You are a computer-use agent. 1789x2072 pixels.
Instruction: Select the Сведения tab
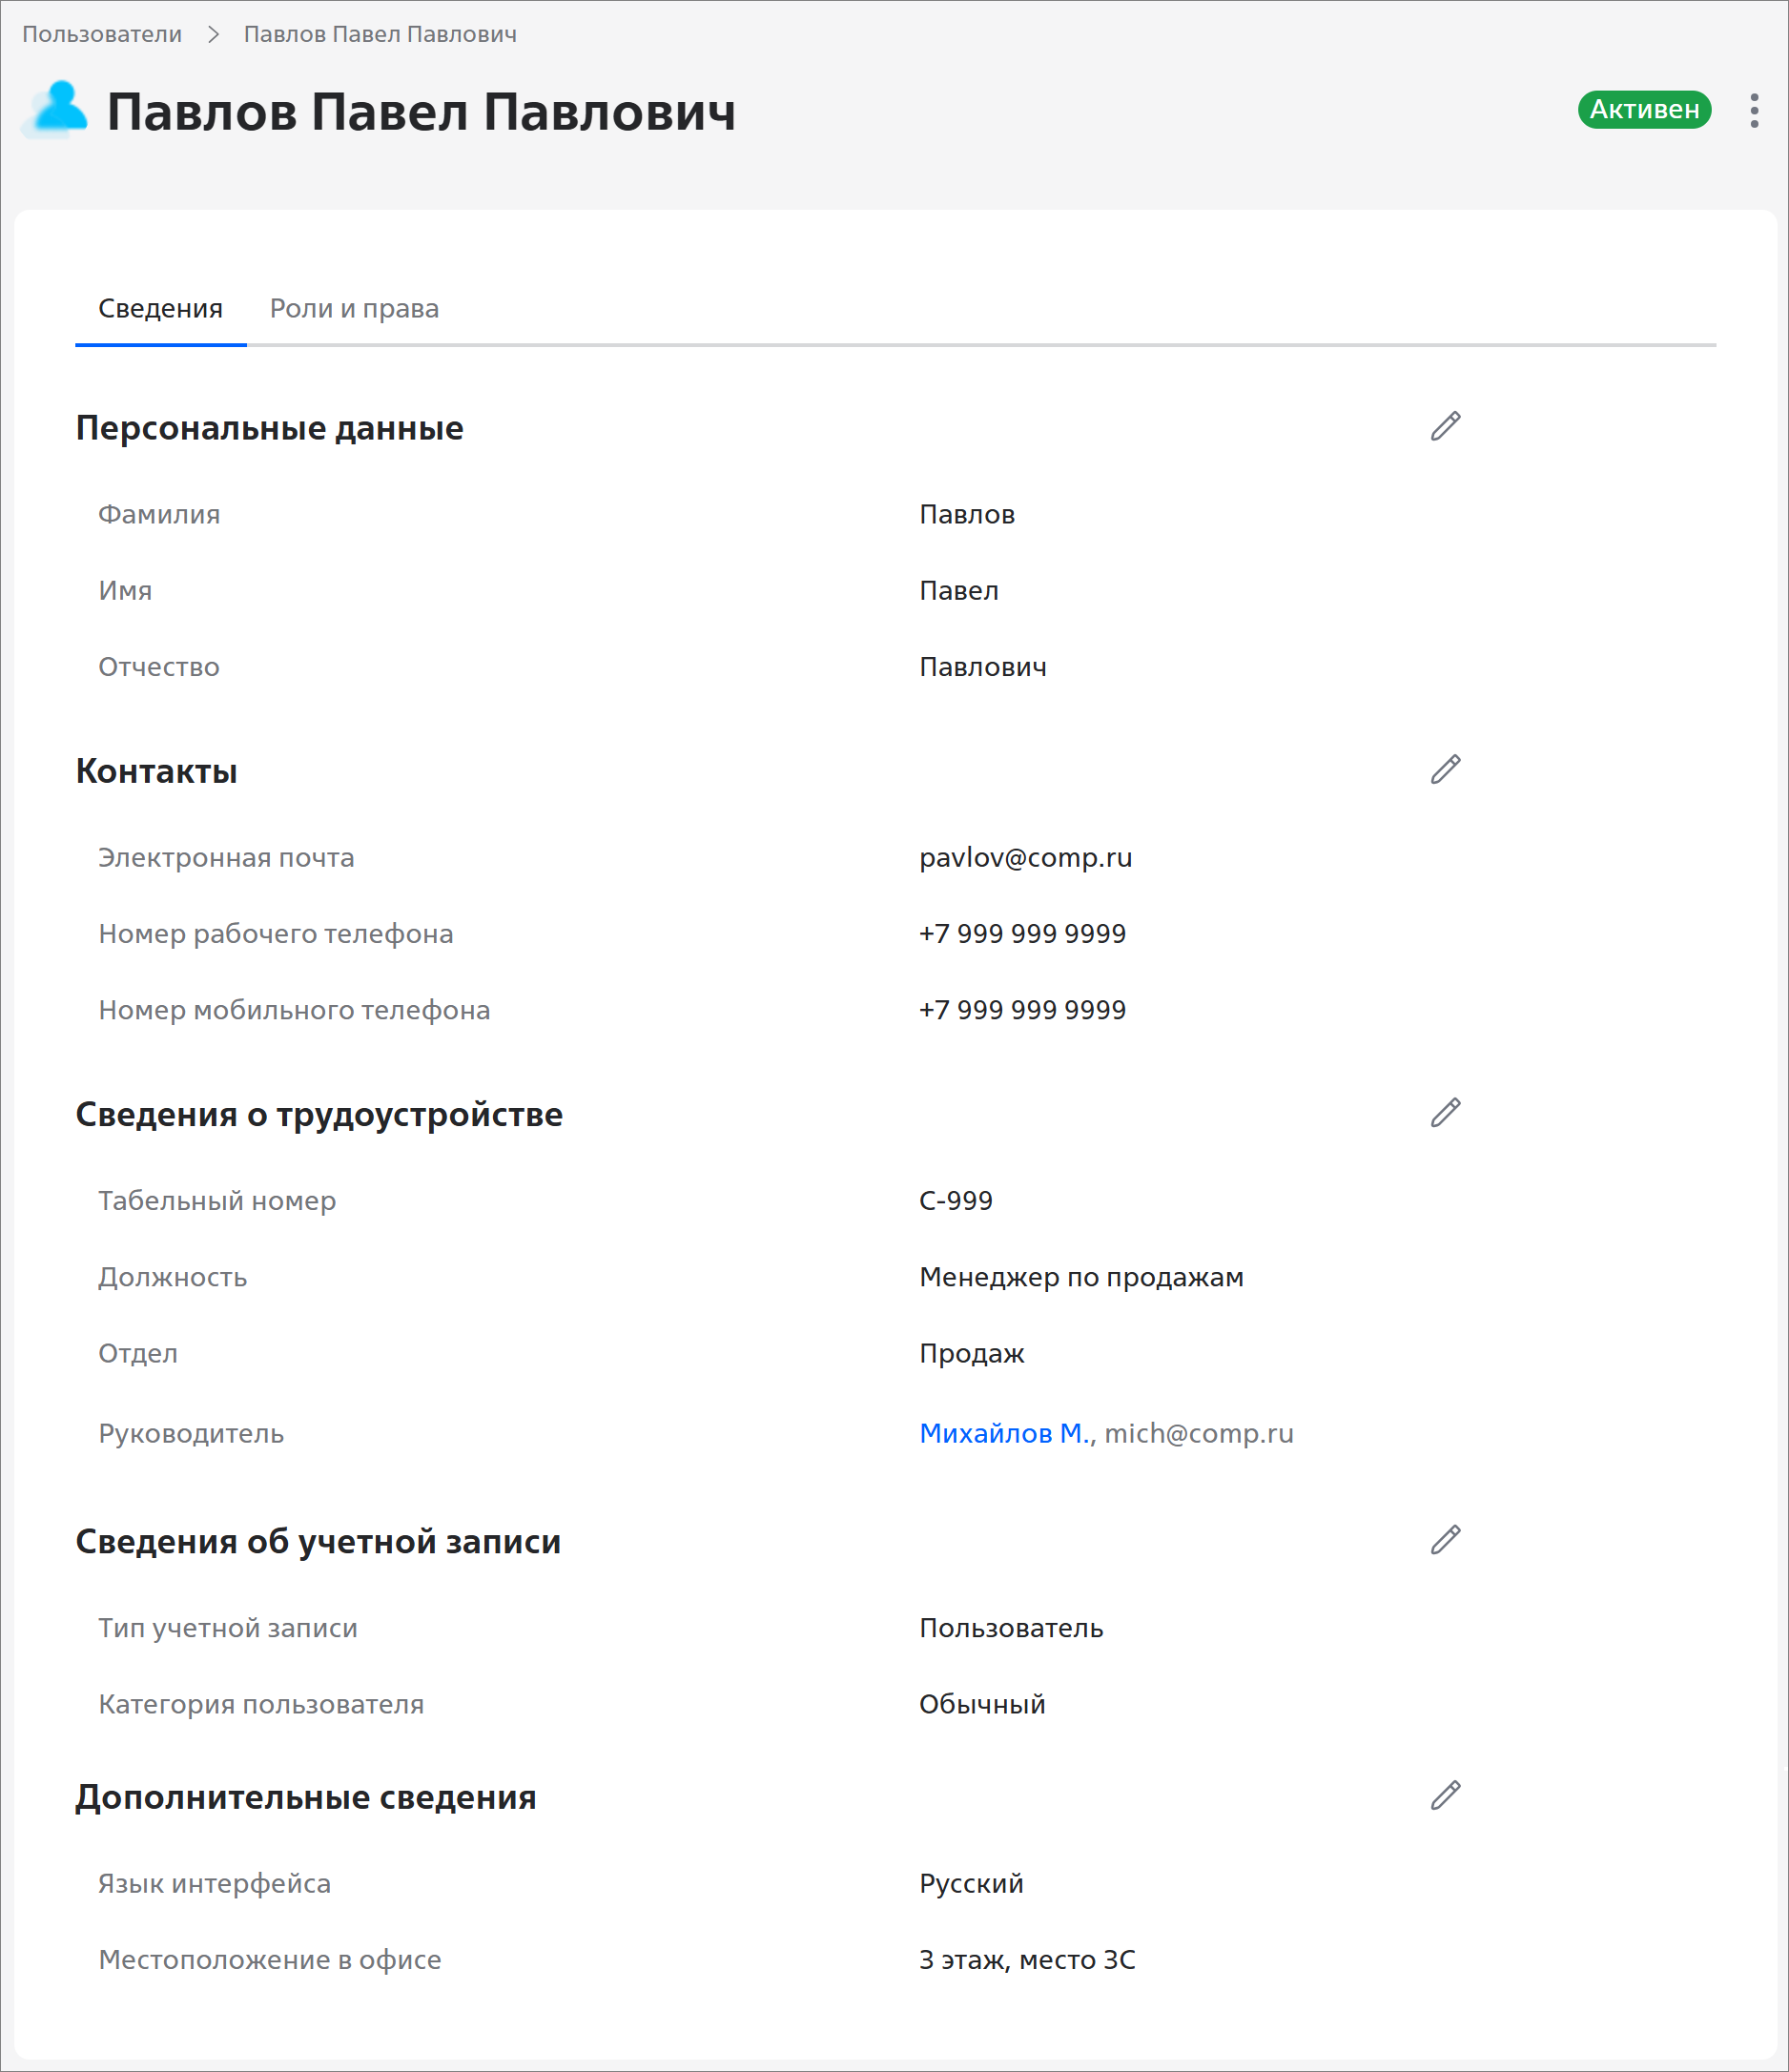click(x=160, y=308)
